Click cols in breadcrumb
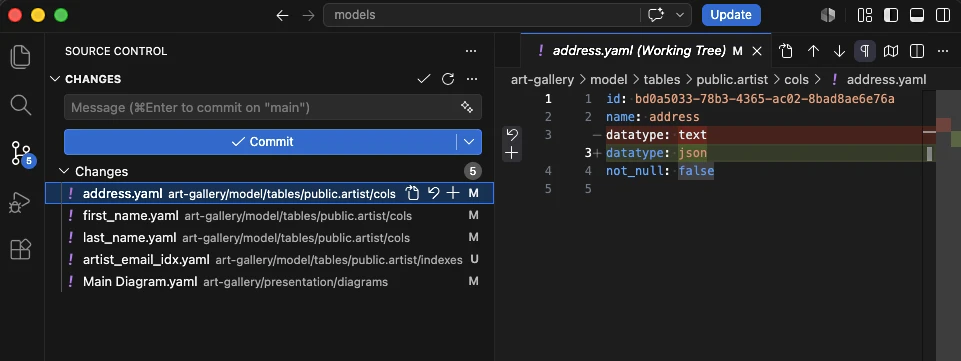This screenshot has width=961, height=361. point(797,80)
